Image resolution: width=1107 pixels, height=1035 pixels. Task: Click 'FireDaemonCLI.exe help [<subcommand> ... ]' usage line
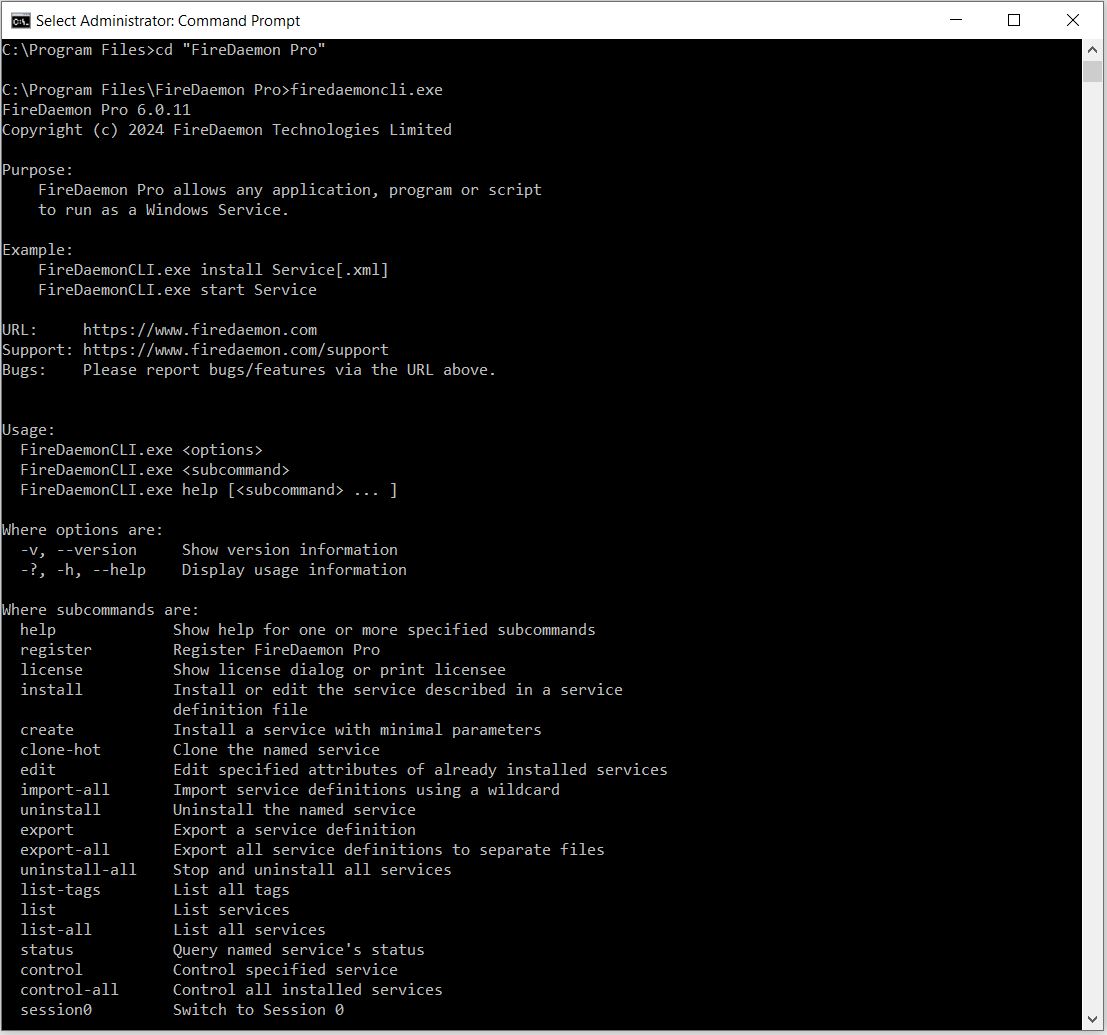click(209, 490)
